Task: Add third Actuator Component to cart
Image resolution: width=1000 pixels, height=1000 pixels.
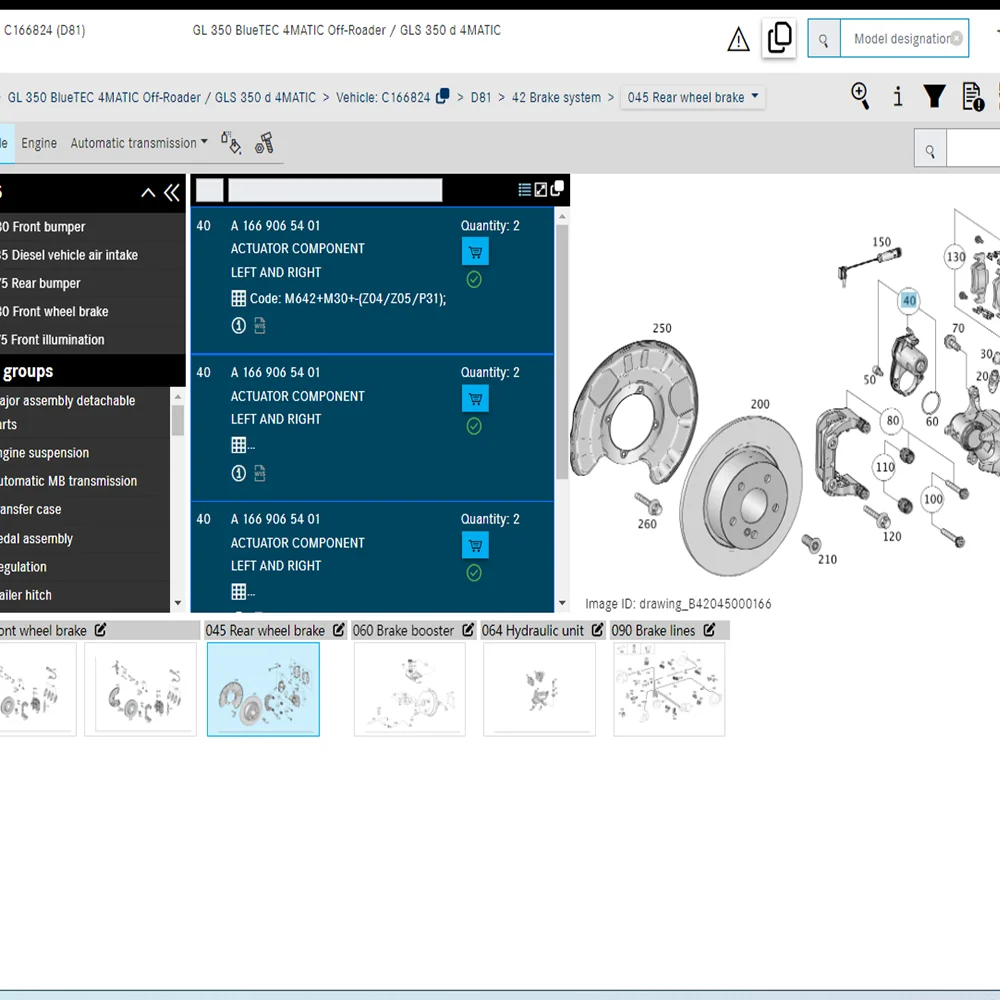Action: 475,545
